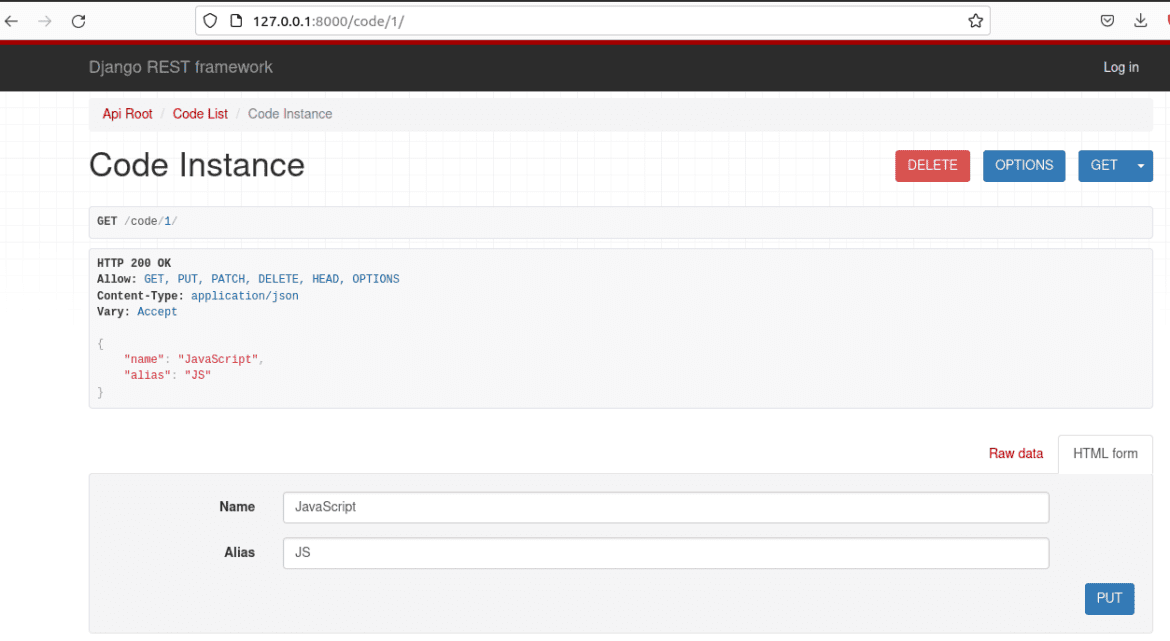Click the DELETE button
This screenshot has width=1170, height=641.
pos(932,165)
